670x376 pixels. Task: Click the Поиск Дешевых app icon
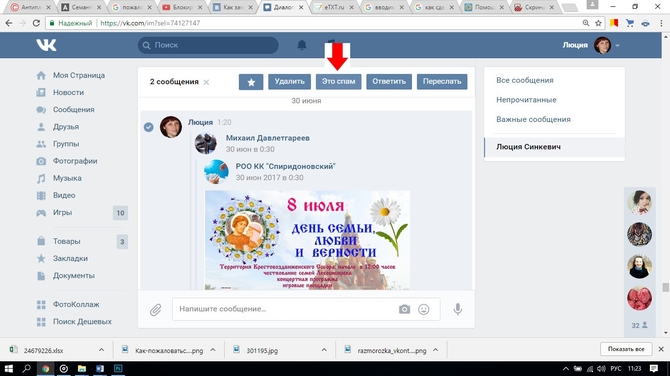(41, 321)
